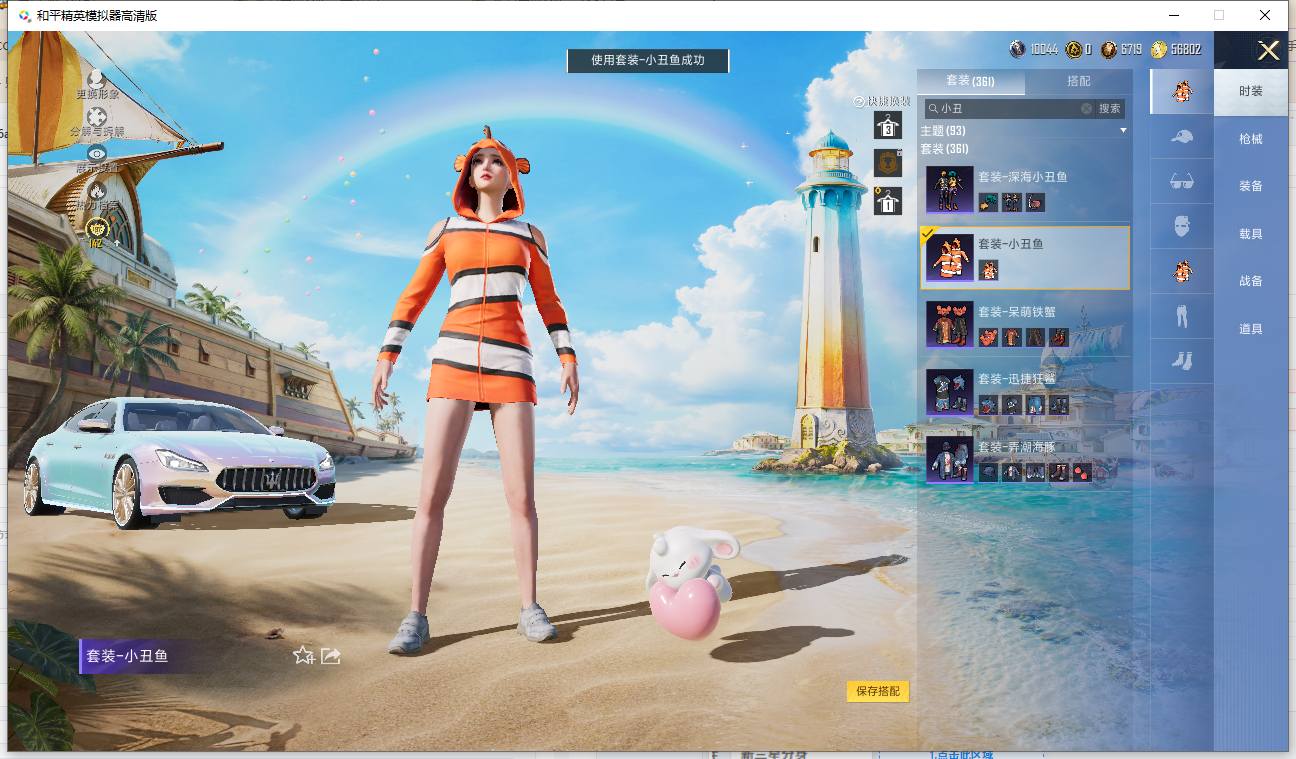The image size is (1296, 759).
Task: Select quick-change wardrobe slot 3
Action: [888, 125]
